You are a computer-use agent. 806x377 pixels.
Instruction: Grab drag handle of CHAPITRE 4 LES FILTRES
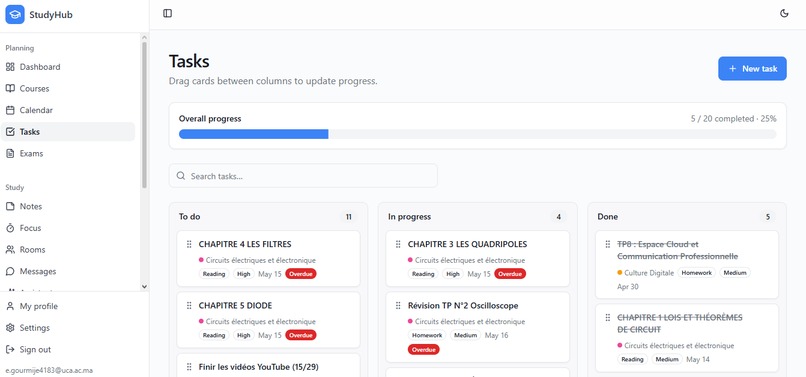tap(189, 244)
